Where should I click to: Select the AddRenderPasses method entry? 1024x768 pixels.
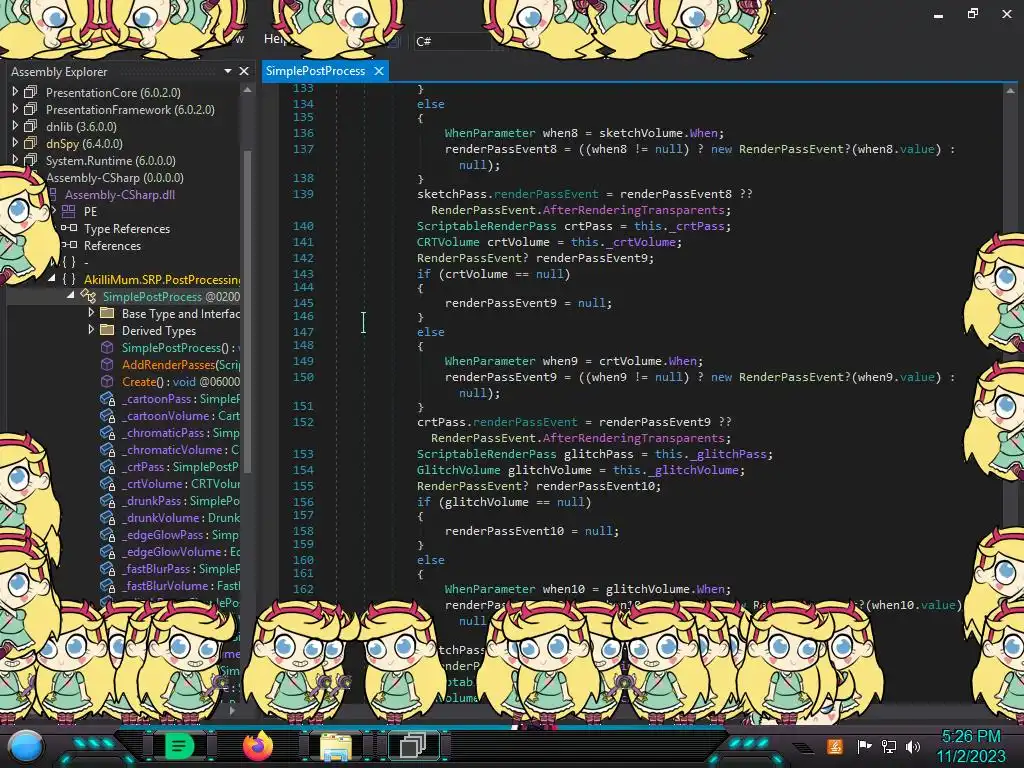(x=181, y=364)
